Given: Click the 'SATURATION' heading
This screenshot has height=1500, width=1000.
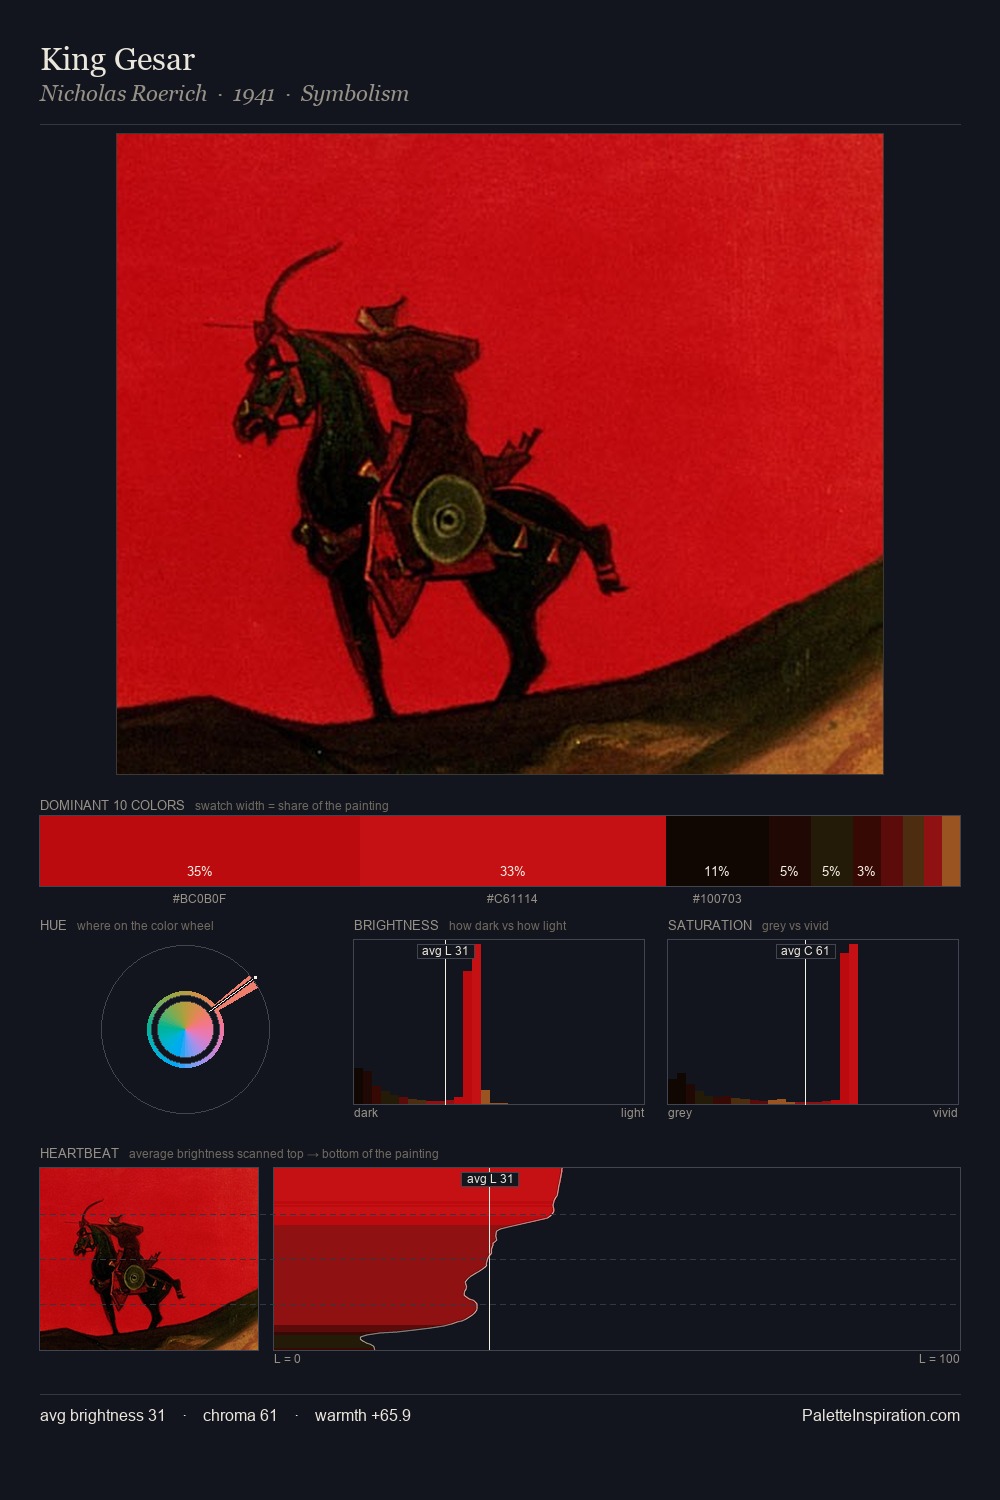Looking at the screenshot, I should (x=710, y=925).
